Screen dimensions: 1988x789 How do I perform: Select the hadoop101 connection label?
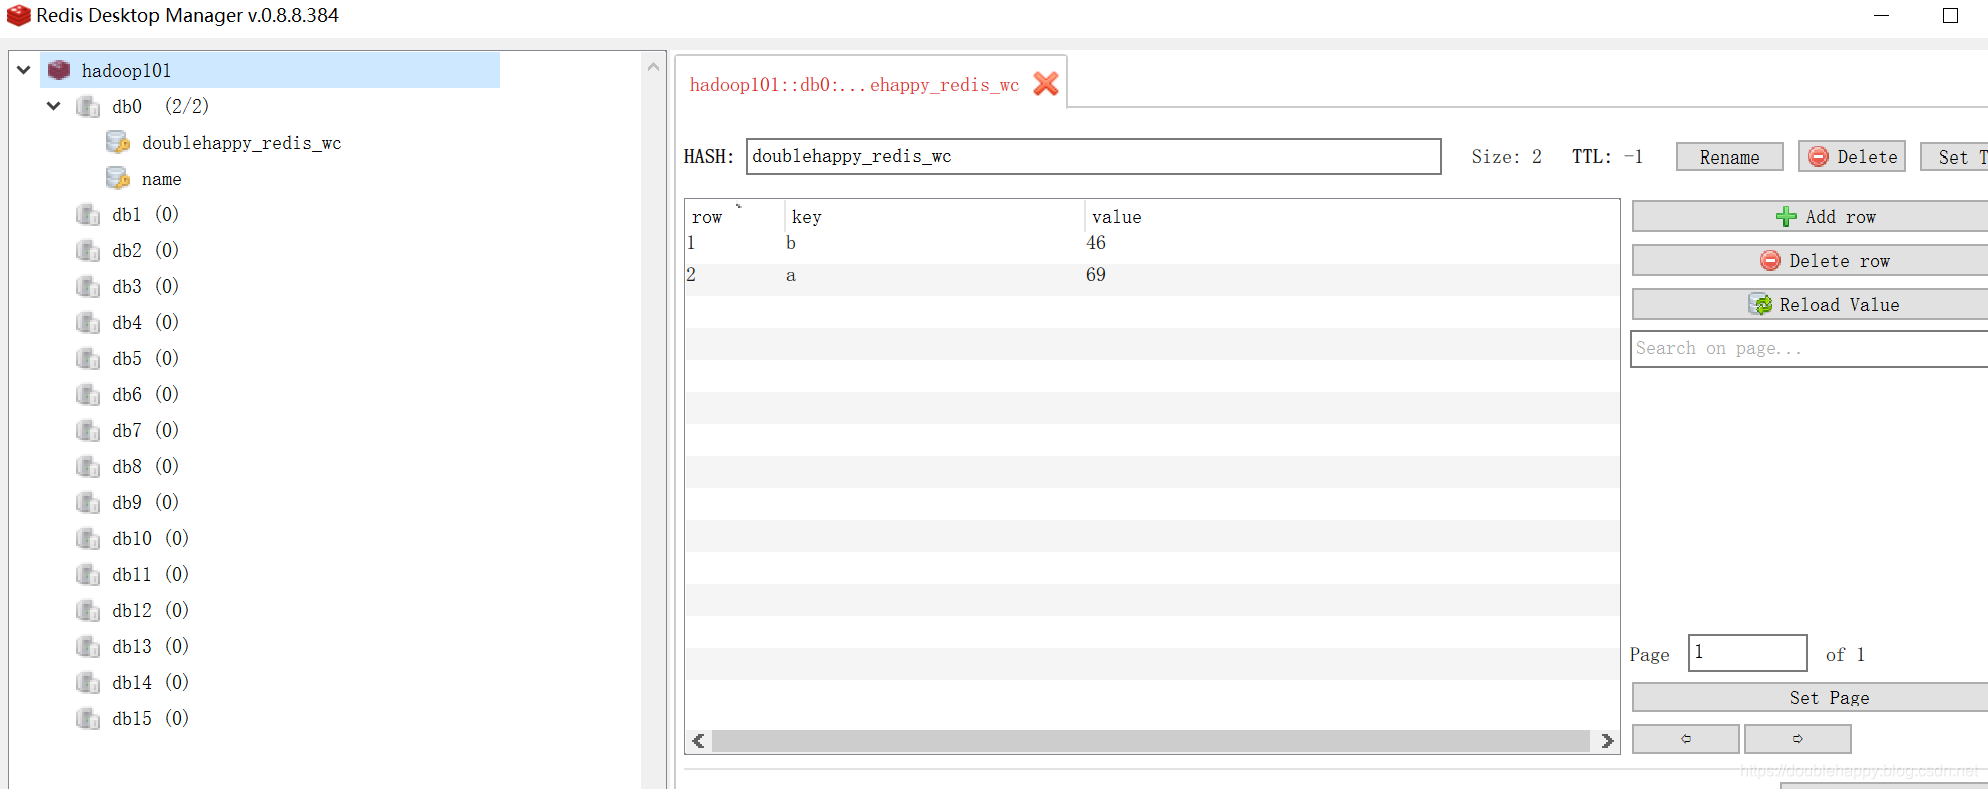point(126,70)
